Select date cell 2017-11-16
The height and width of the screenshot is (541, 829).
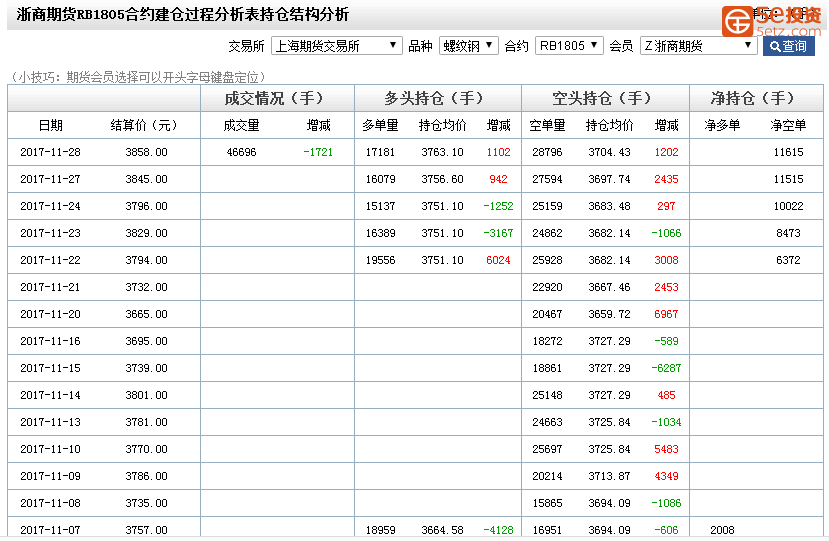(51, 341)
